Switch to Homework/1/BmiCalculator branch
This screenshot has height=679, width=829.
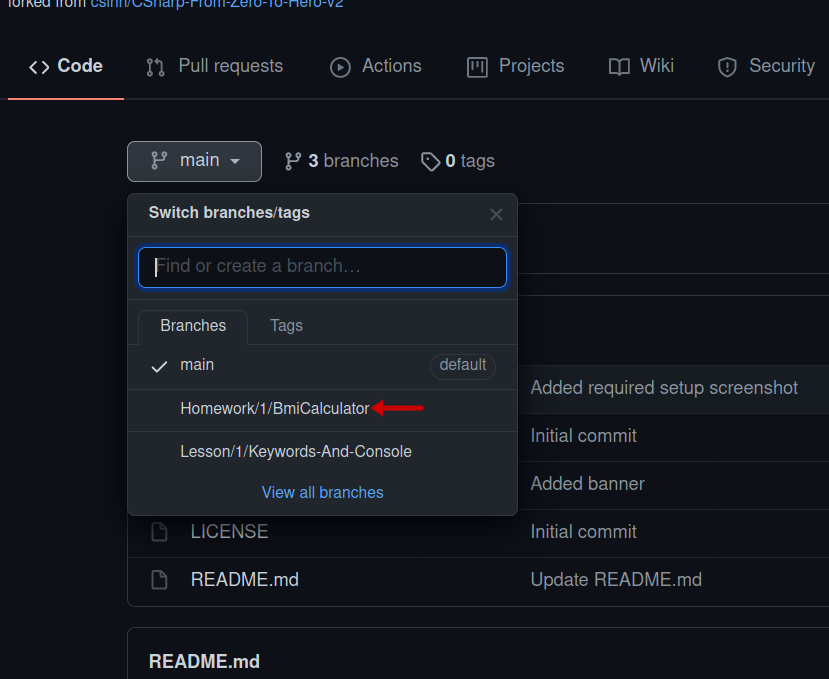(323, 409)
